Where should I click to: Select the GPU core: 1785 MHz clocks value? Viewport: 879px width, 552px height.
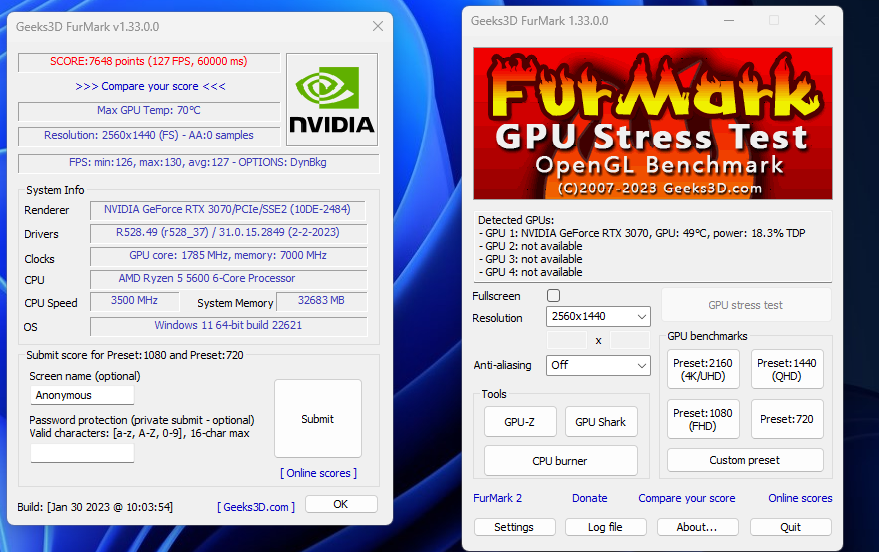pyautogui.click(x=228, y=256)
